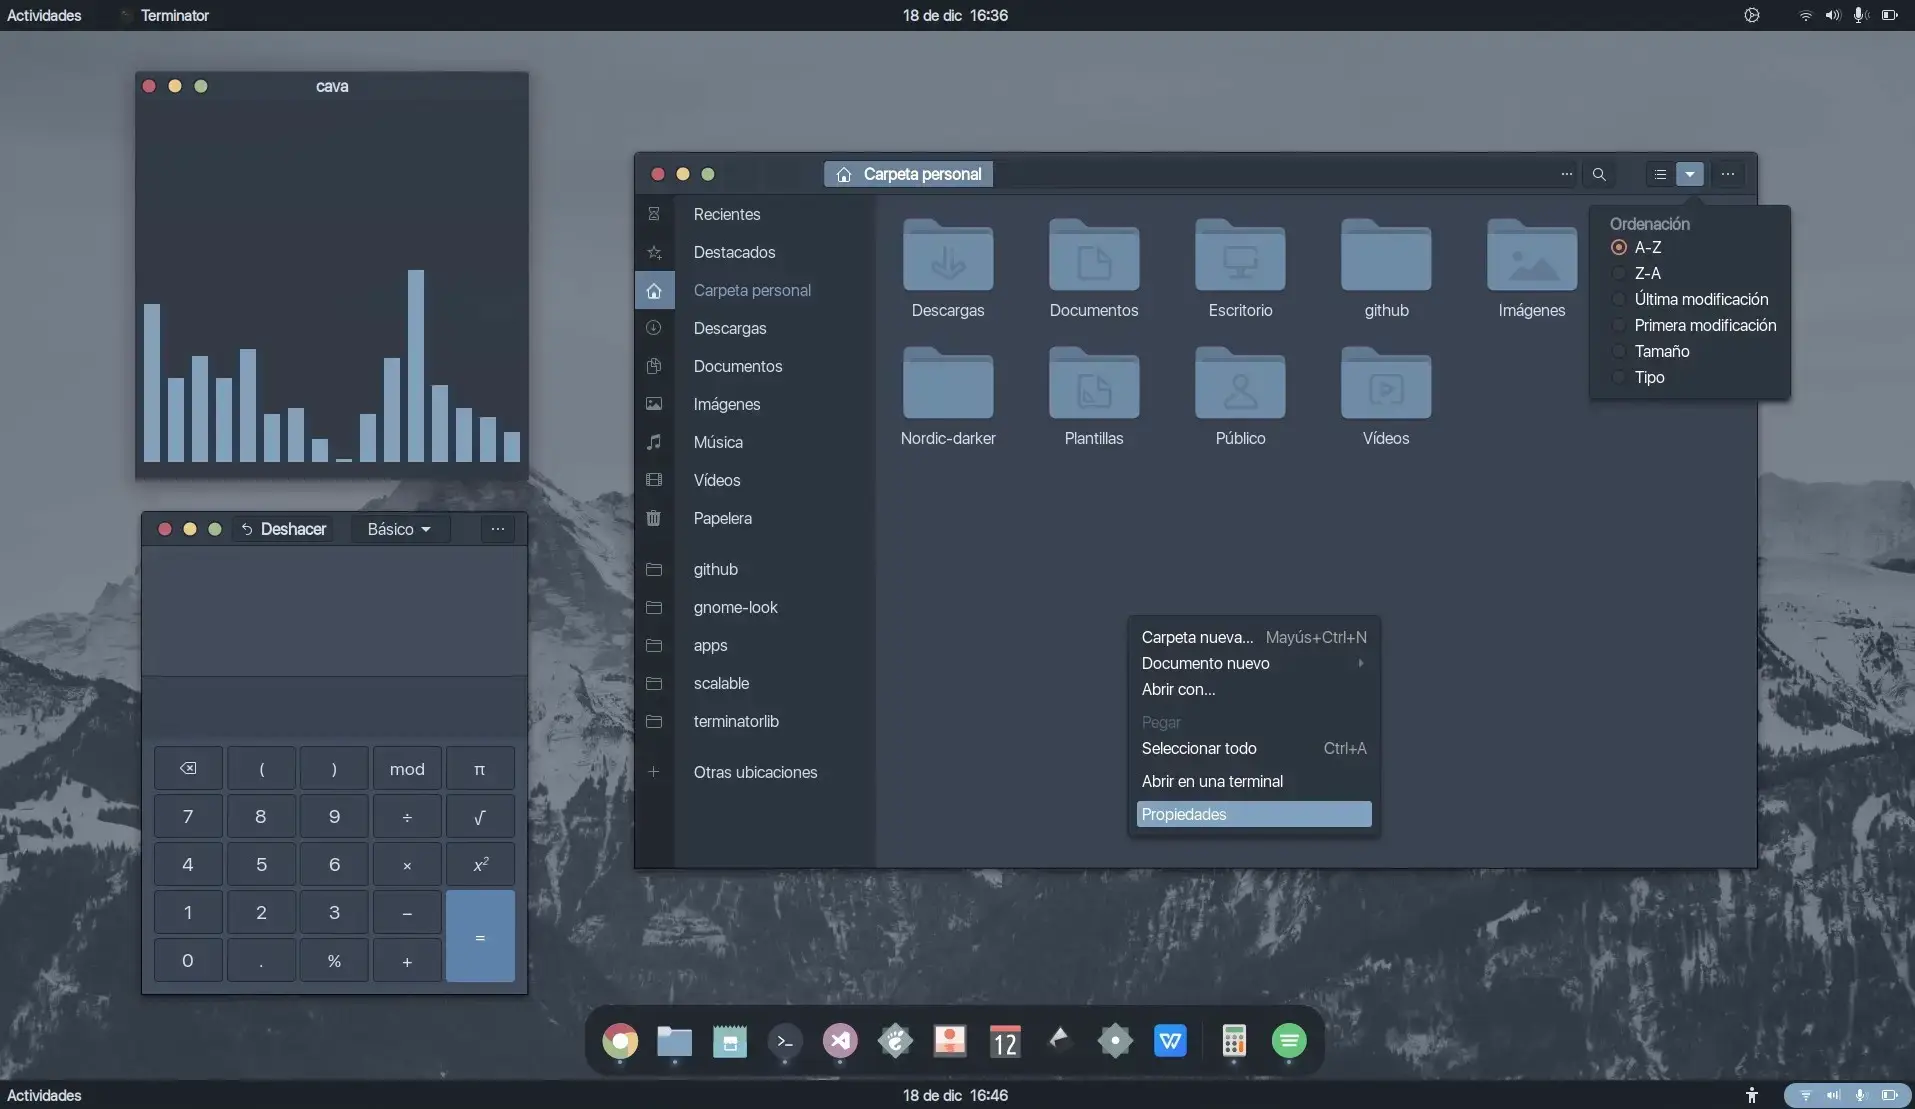This screenshot has width=1915, height=1109.
Task: Launch the WPS Office app from the dock
Action: tap(1170, 1040)
